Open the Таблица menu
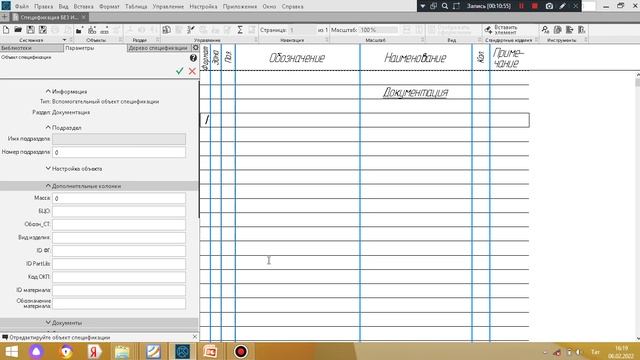This screenshot has height=360, width=640. [136, 7]
